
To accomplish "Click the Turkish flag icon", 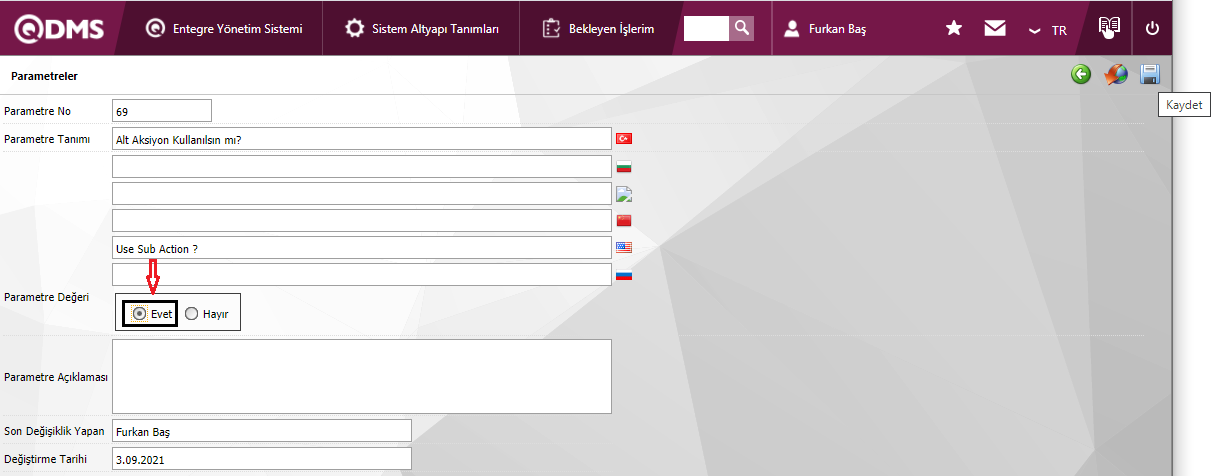I will pos(624,139).
